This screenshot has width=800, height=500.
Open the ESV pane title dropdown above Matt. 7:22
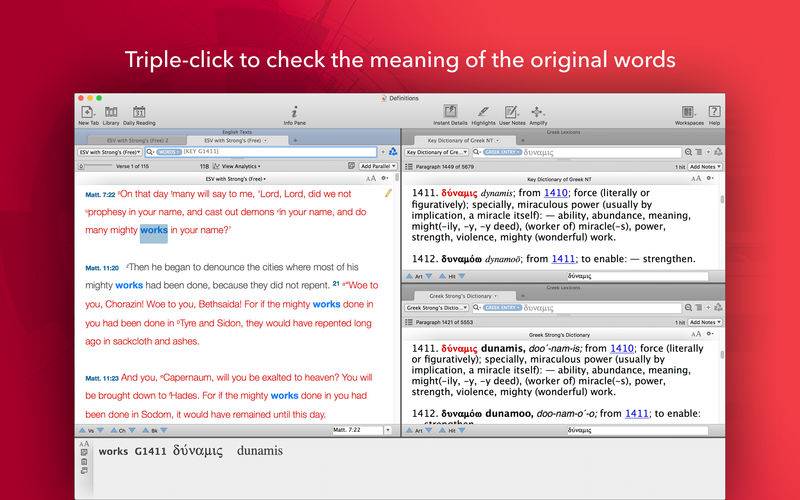click(x=236, y=179)
